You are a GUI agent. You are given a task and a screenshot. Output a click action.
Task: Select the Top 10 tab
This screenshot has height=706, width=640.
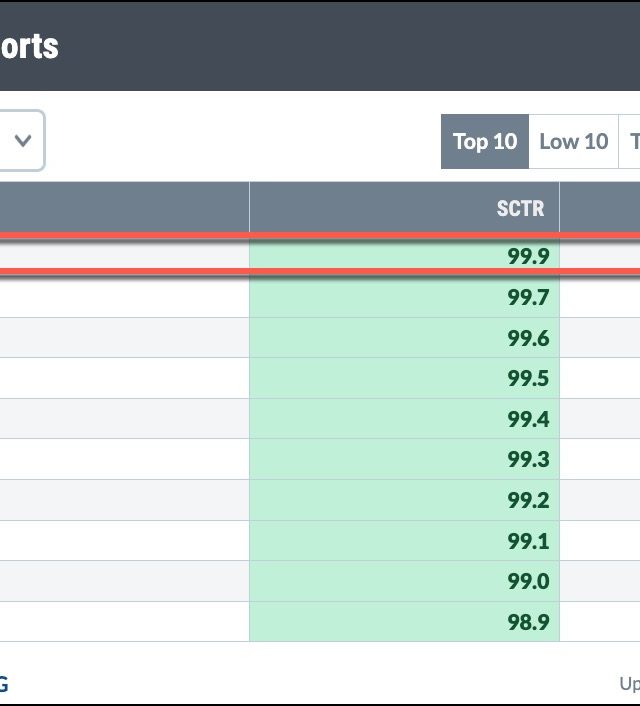click(485, 142)
